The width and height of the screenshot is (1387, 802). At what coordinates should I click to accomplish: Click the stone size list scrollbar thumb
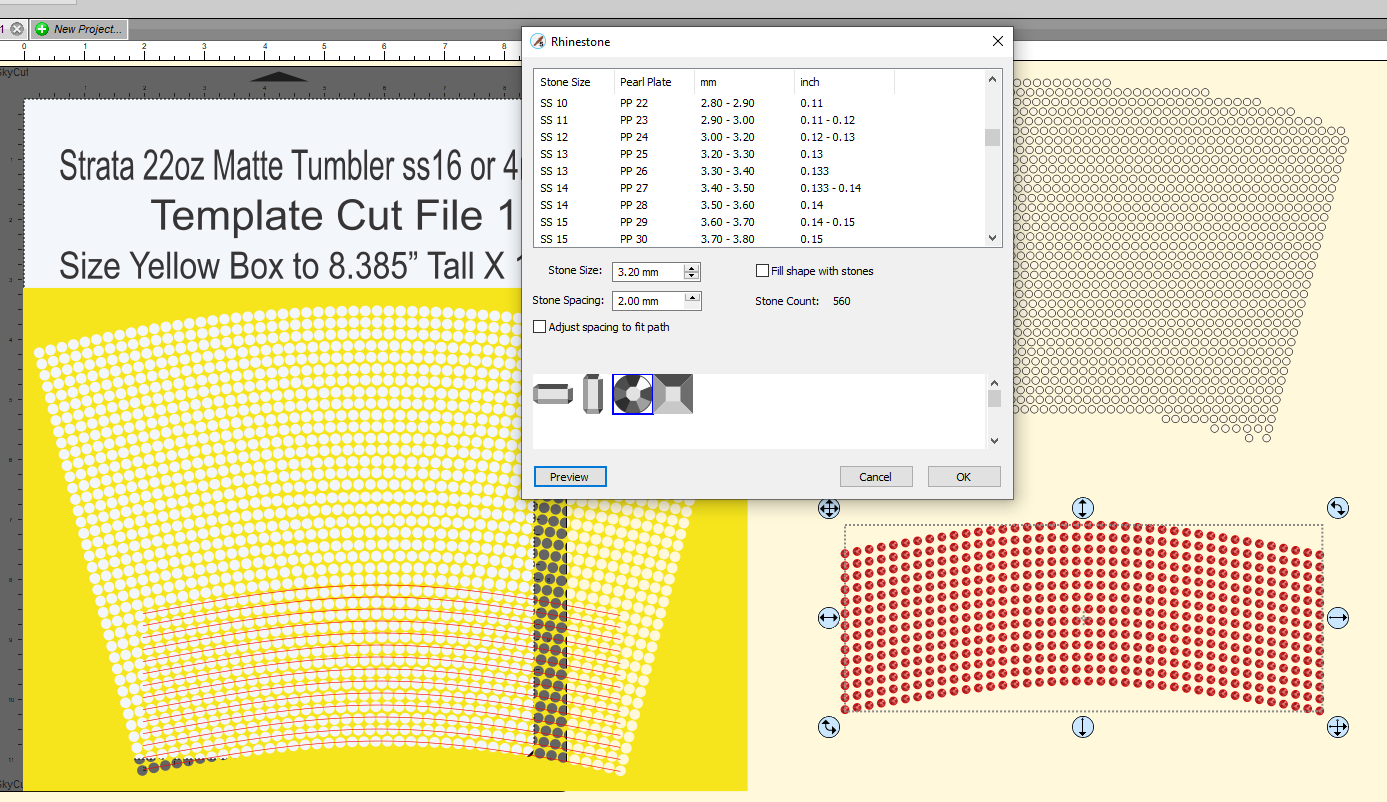click(x=992, y=138)
